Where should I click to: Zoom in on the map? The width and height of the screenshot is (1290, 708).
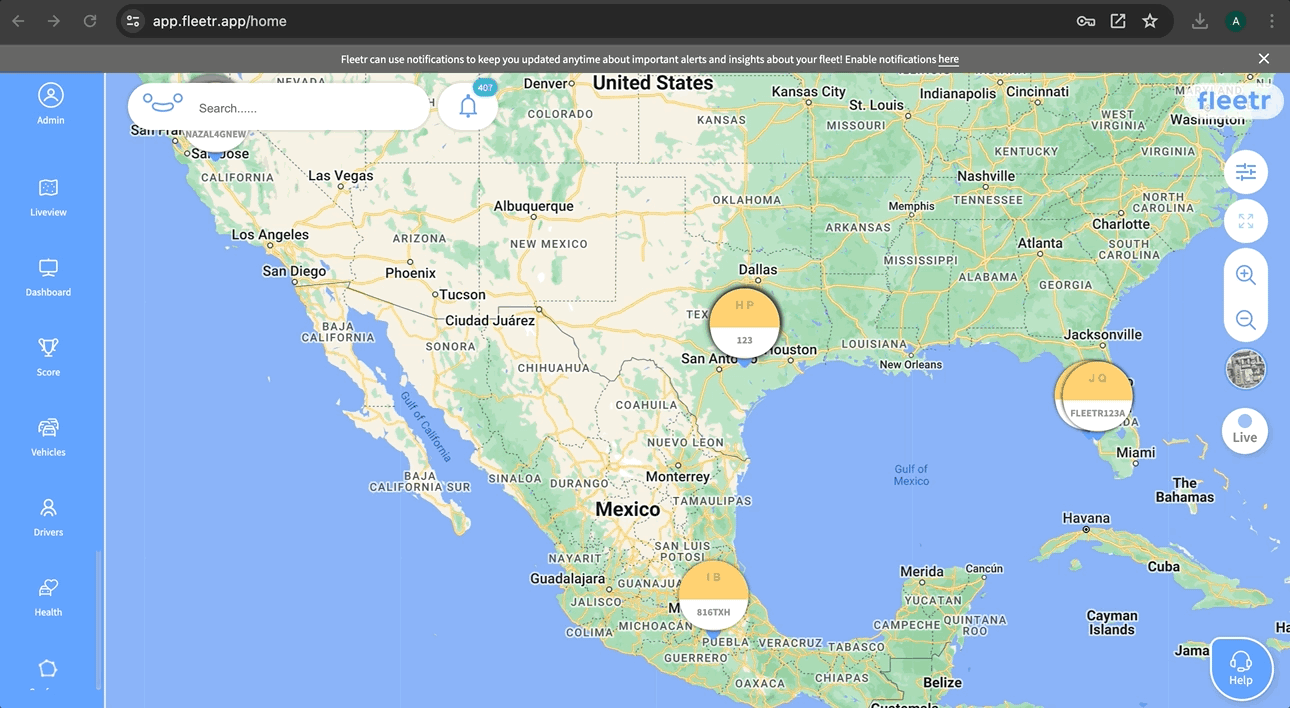(x=1246, y=275)
